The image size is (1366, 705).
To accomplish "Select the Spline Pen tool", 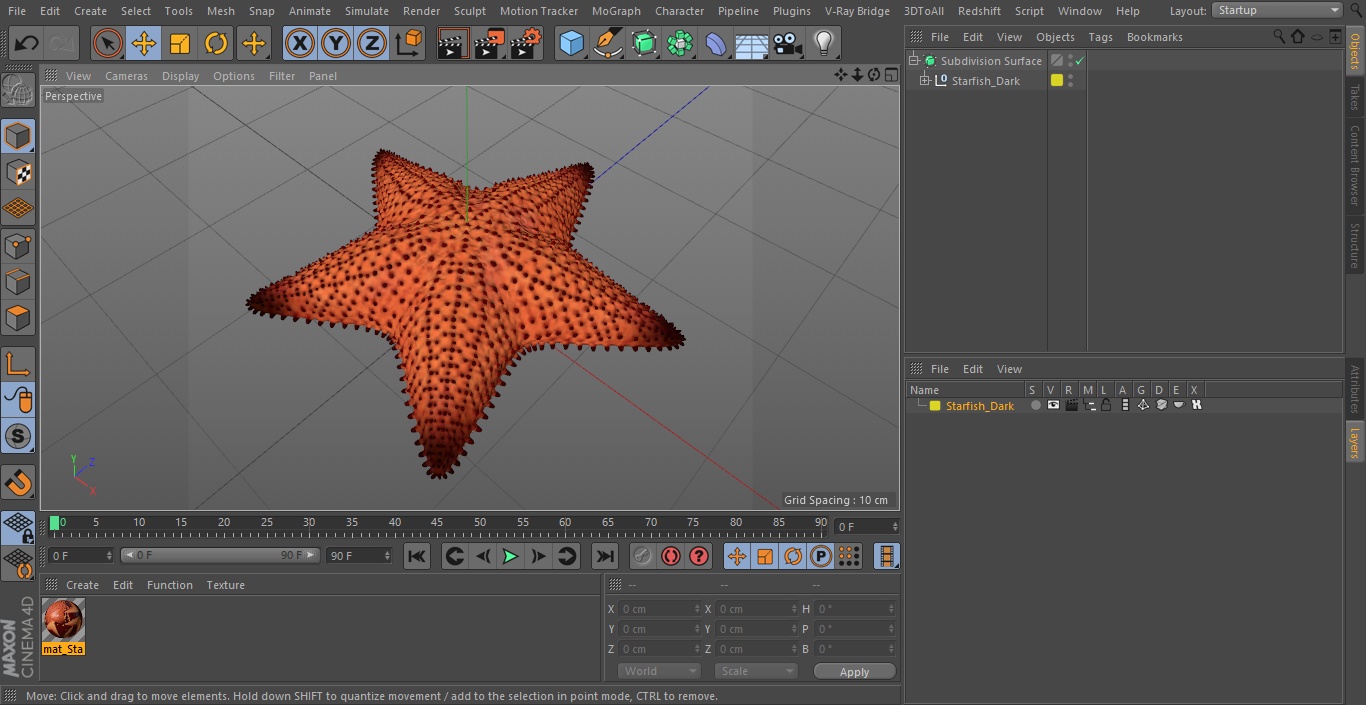I will (x=607, y=43).
